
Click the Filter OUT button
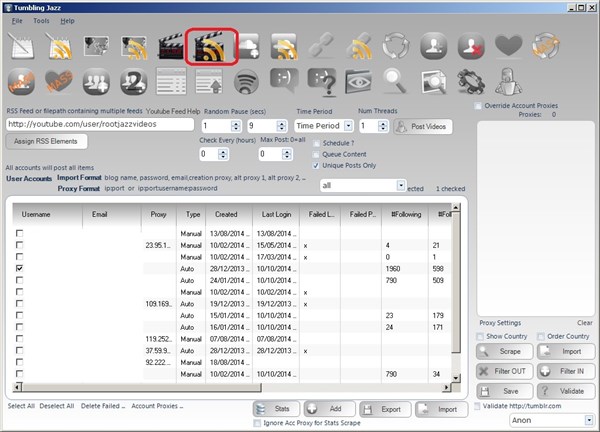pos(504,371)
